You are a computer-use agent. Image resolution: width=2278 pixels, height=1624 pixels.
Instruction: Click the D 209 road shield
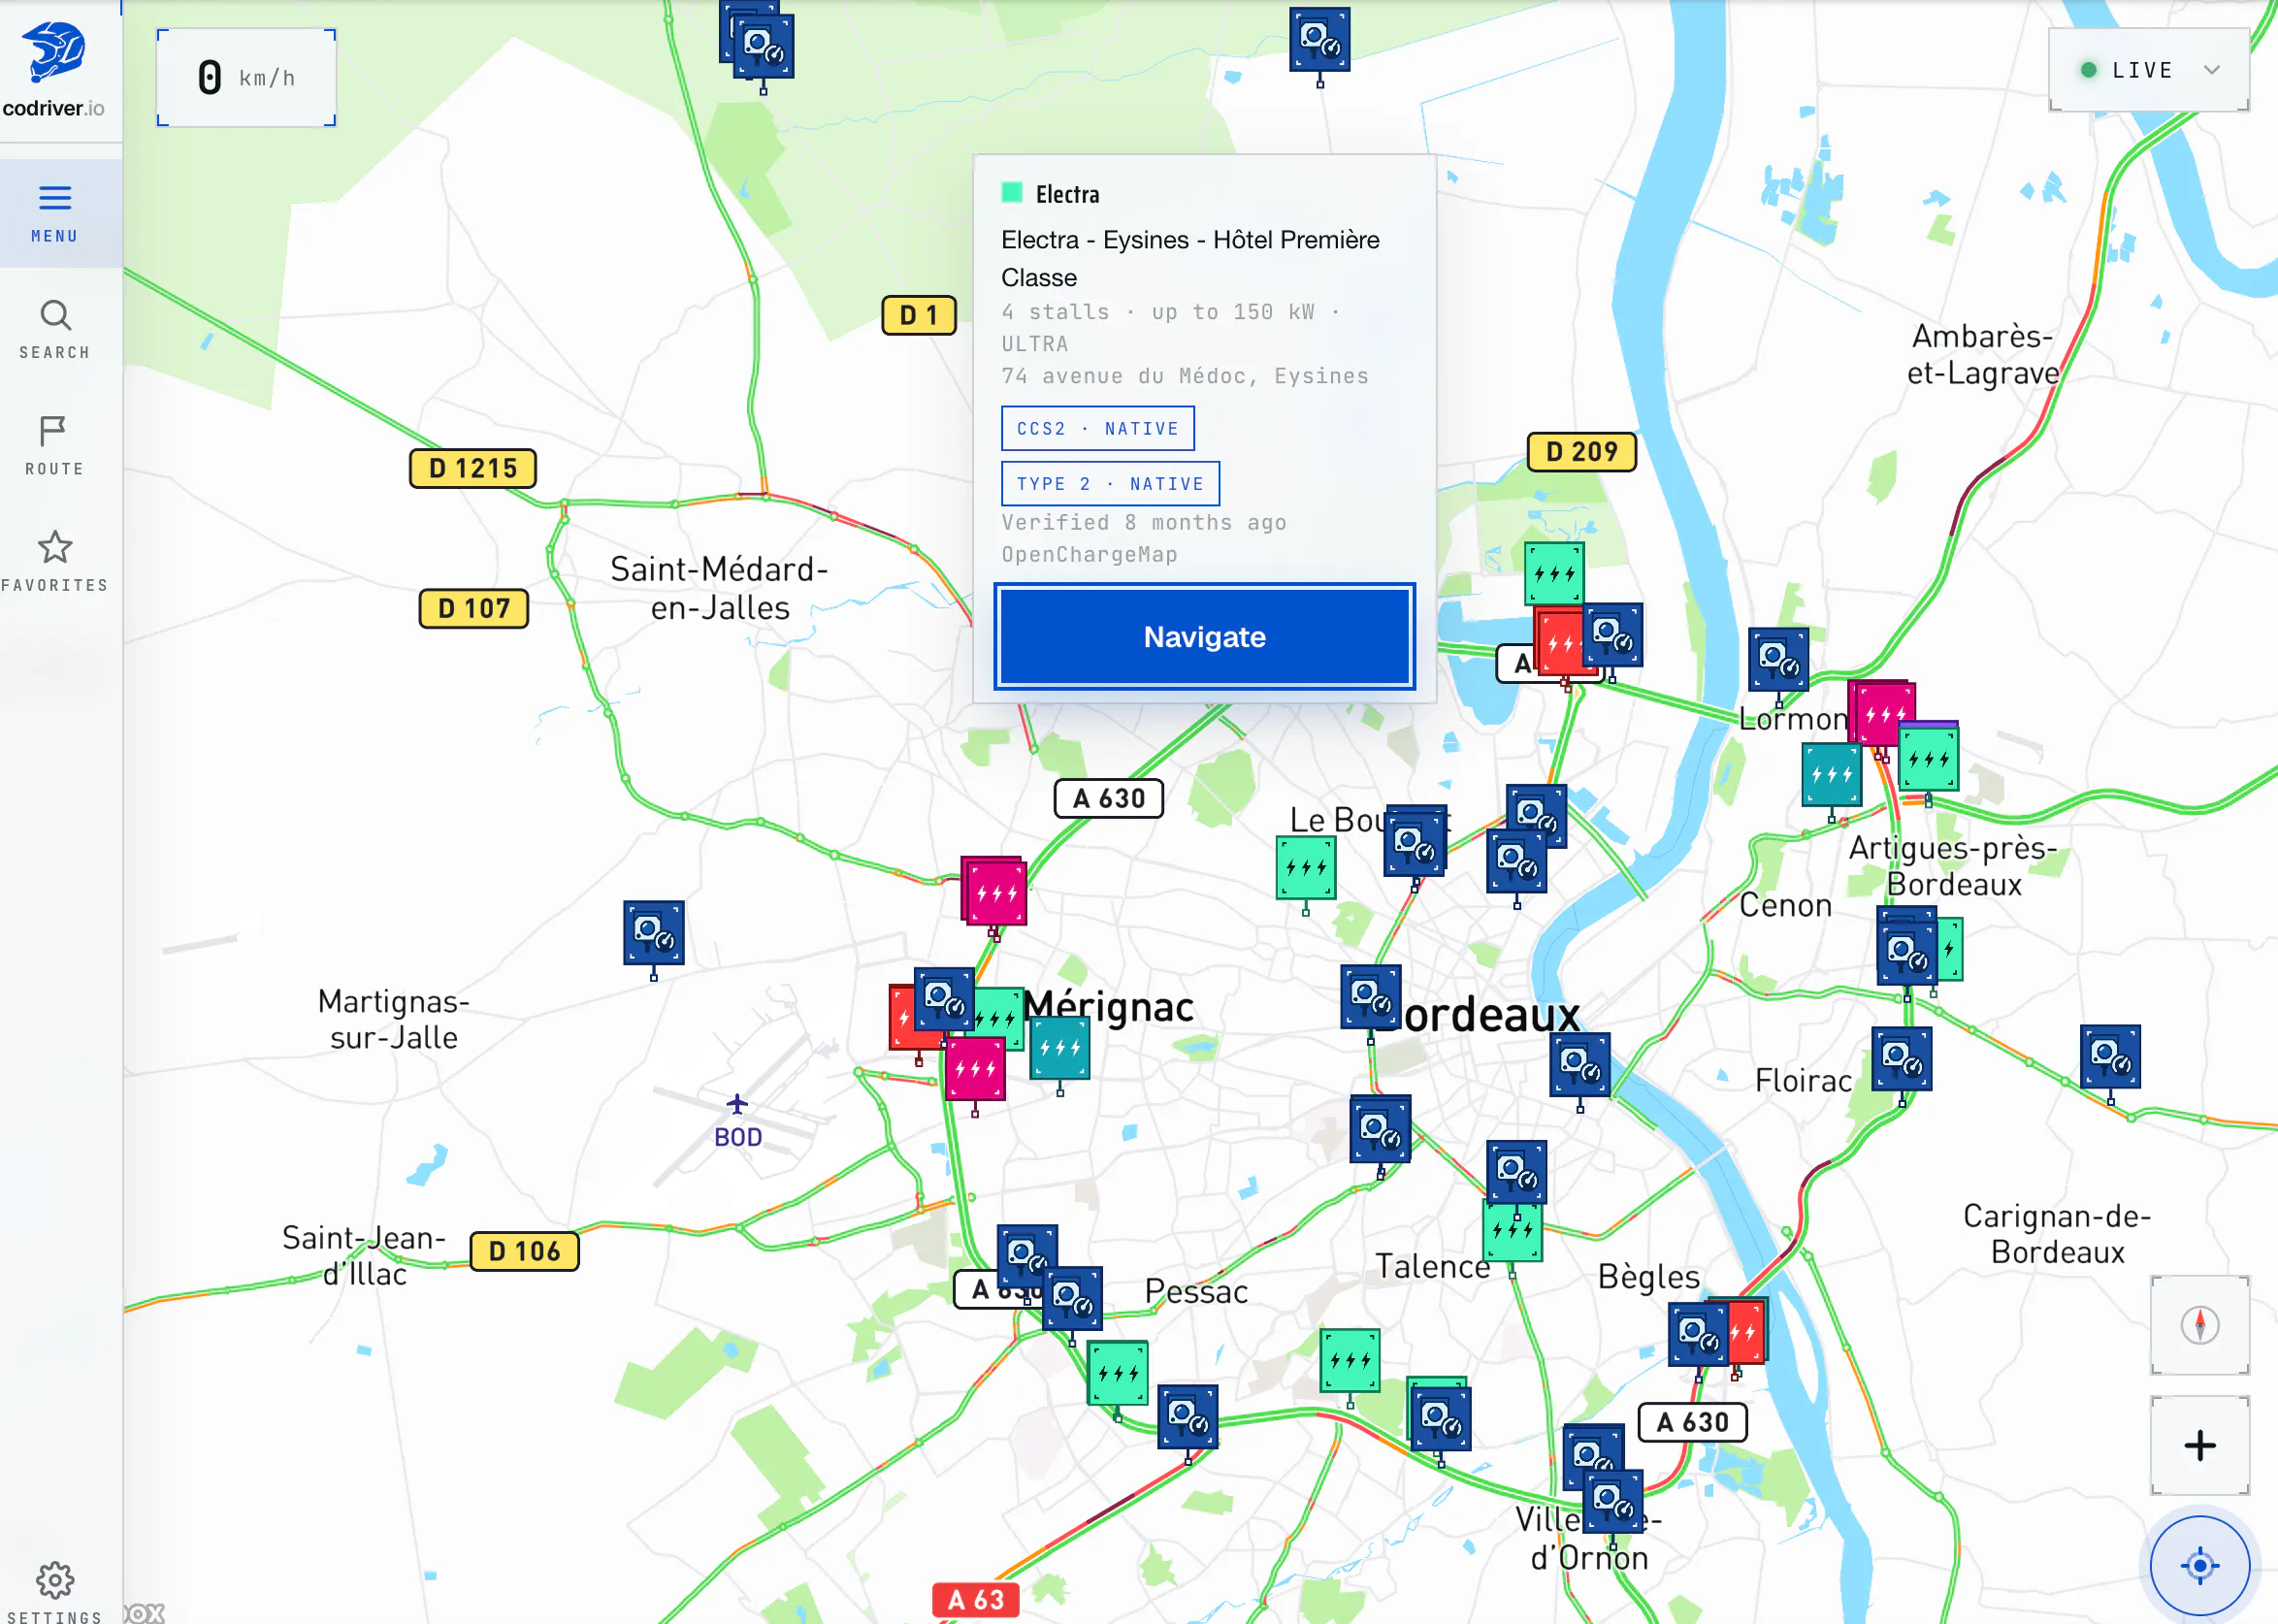[1581, 452]
